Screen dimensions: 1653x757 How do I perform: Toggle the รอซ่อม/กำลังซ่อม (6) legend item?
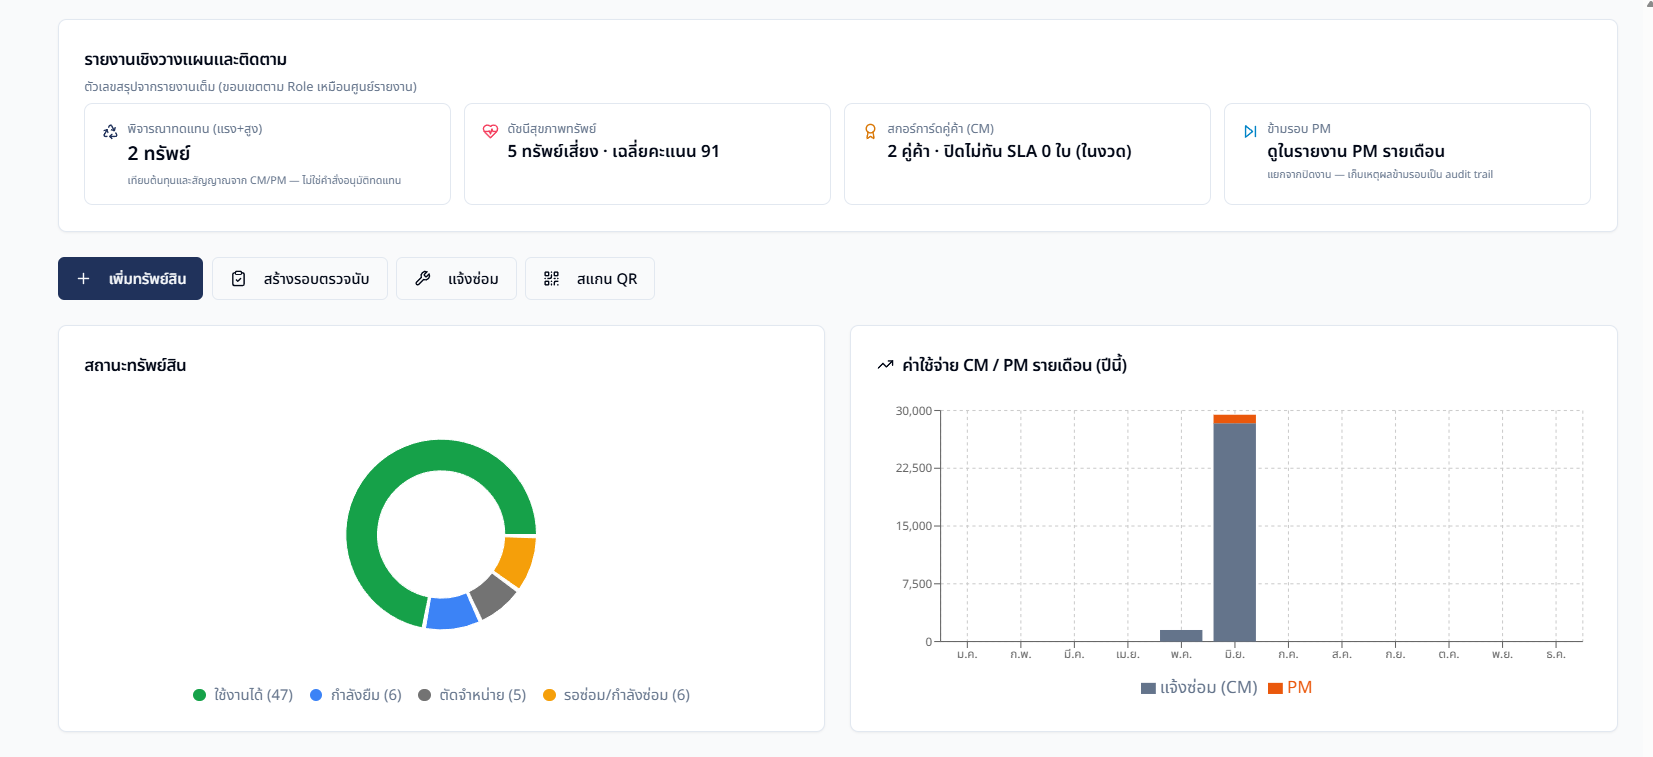pyautogui.click(x=616, y=695)
